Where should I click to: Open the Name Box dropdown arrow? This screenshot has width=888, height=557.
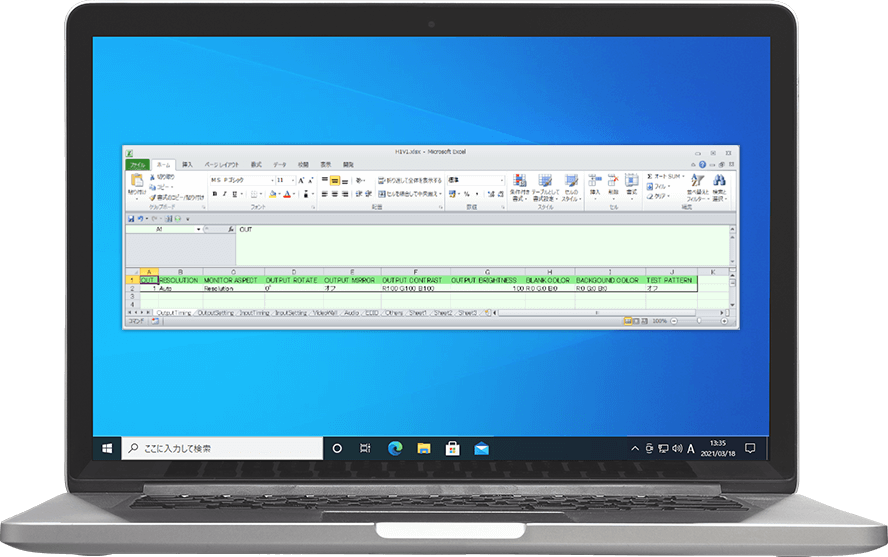[x=198, y=229]
